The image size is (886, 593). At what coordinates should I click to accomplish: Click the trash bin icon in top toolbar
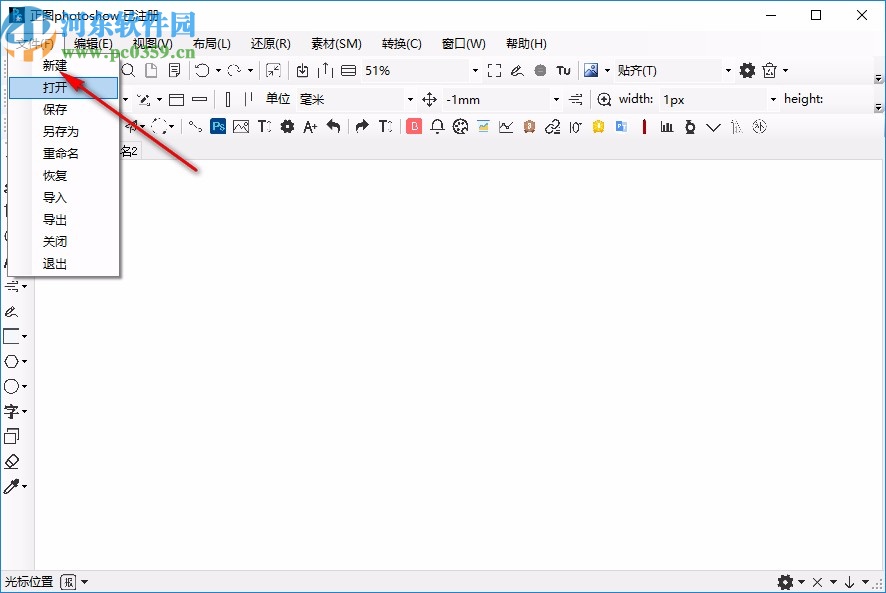[x=770, y=71]
